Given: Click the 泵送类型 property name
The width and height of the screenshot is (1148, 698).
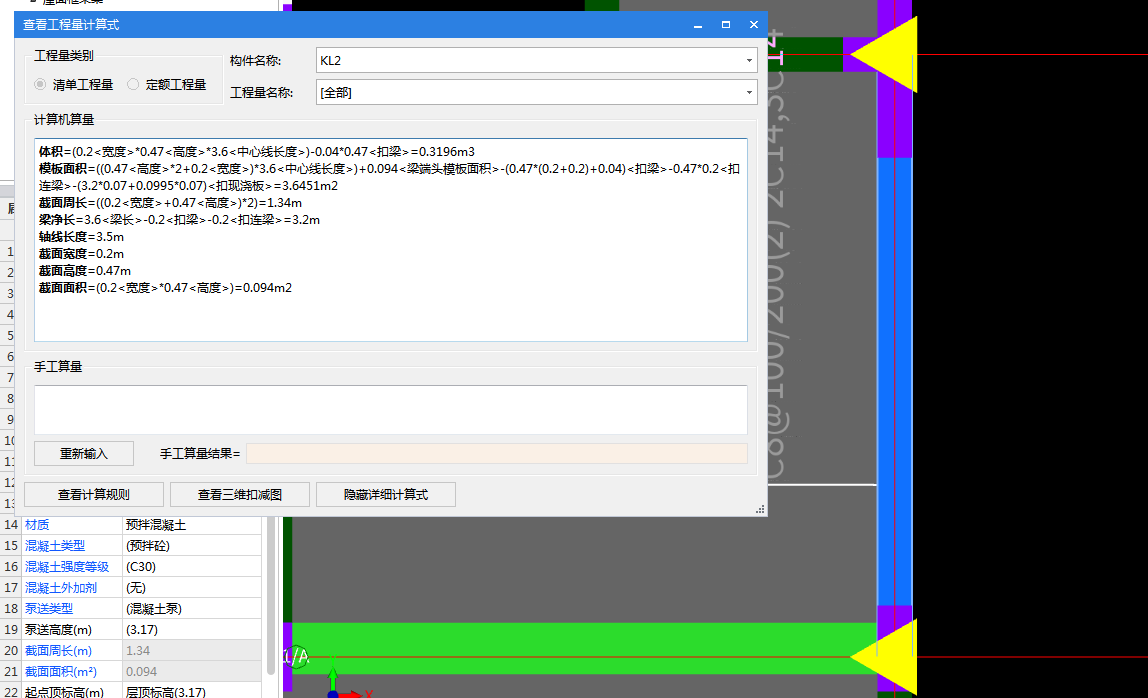Looking at the screenshot, I should click(49, 608).
